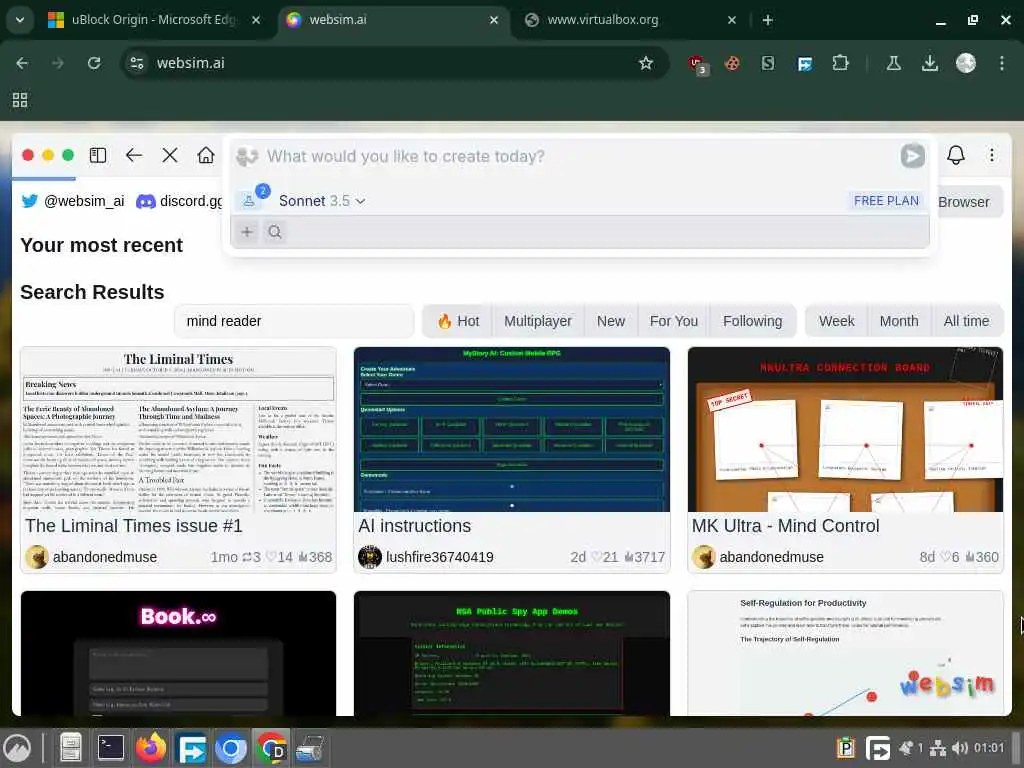Open websim three-dot options menu
This screenshot has width=1024, height=768.
pyautogui.click(x=991, y=155)
